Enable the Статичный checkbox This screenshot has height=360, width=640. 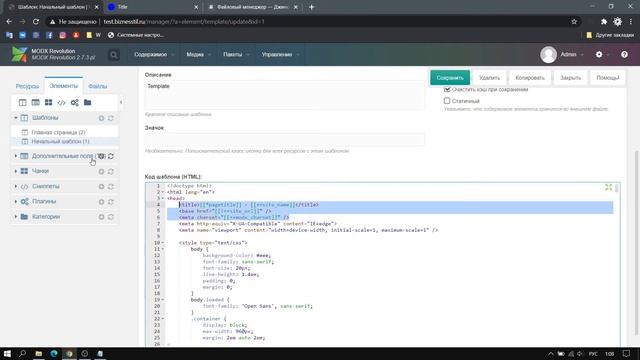447,100
